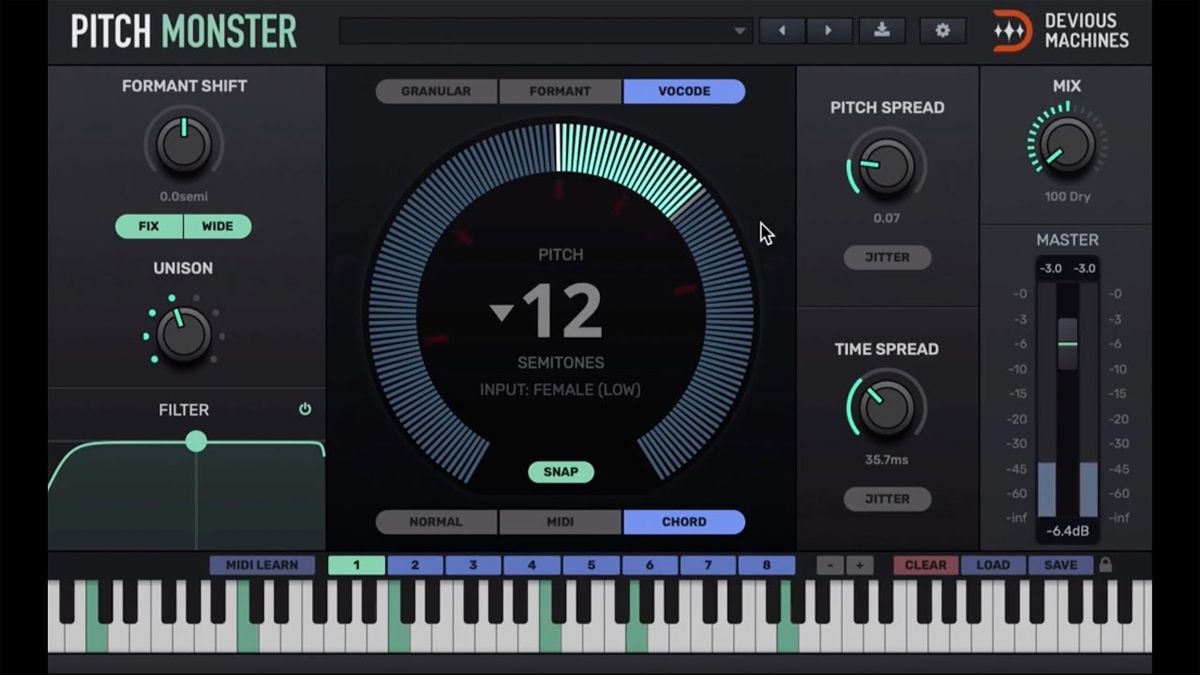This screenshot has height=675, width=1200.
Task: Click the CLEAR chord button
Action: 925,564
